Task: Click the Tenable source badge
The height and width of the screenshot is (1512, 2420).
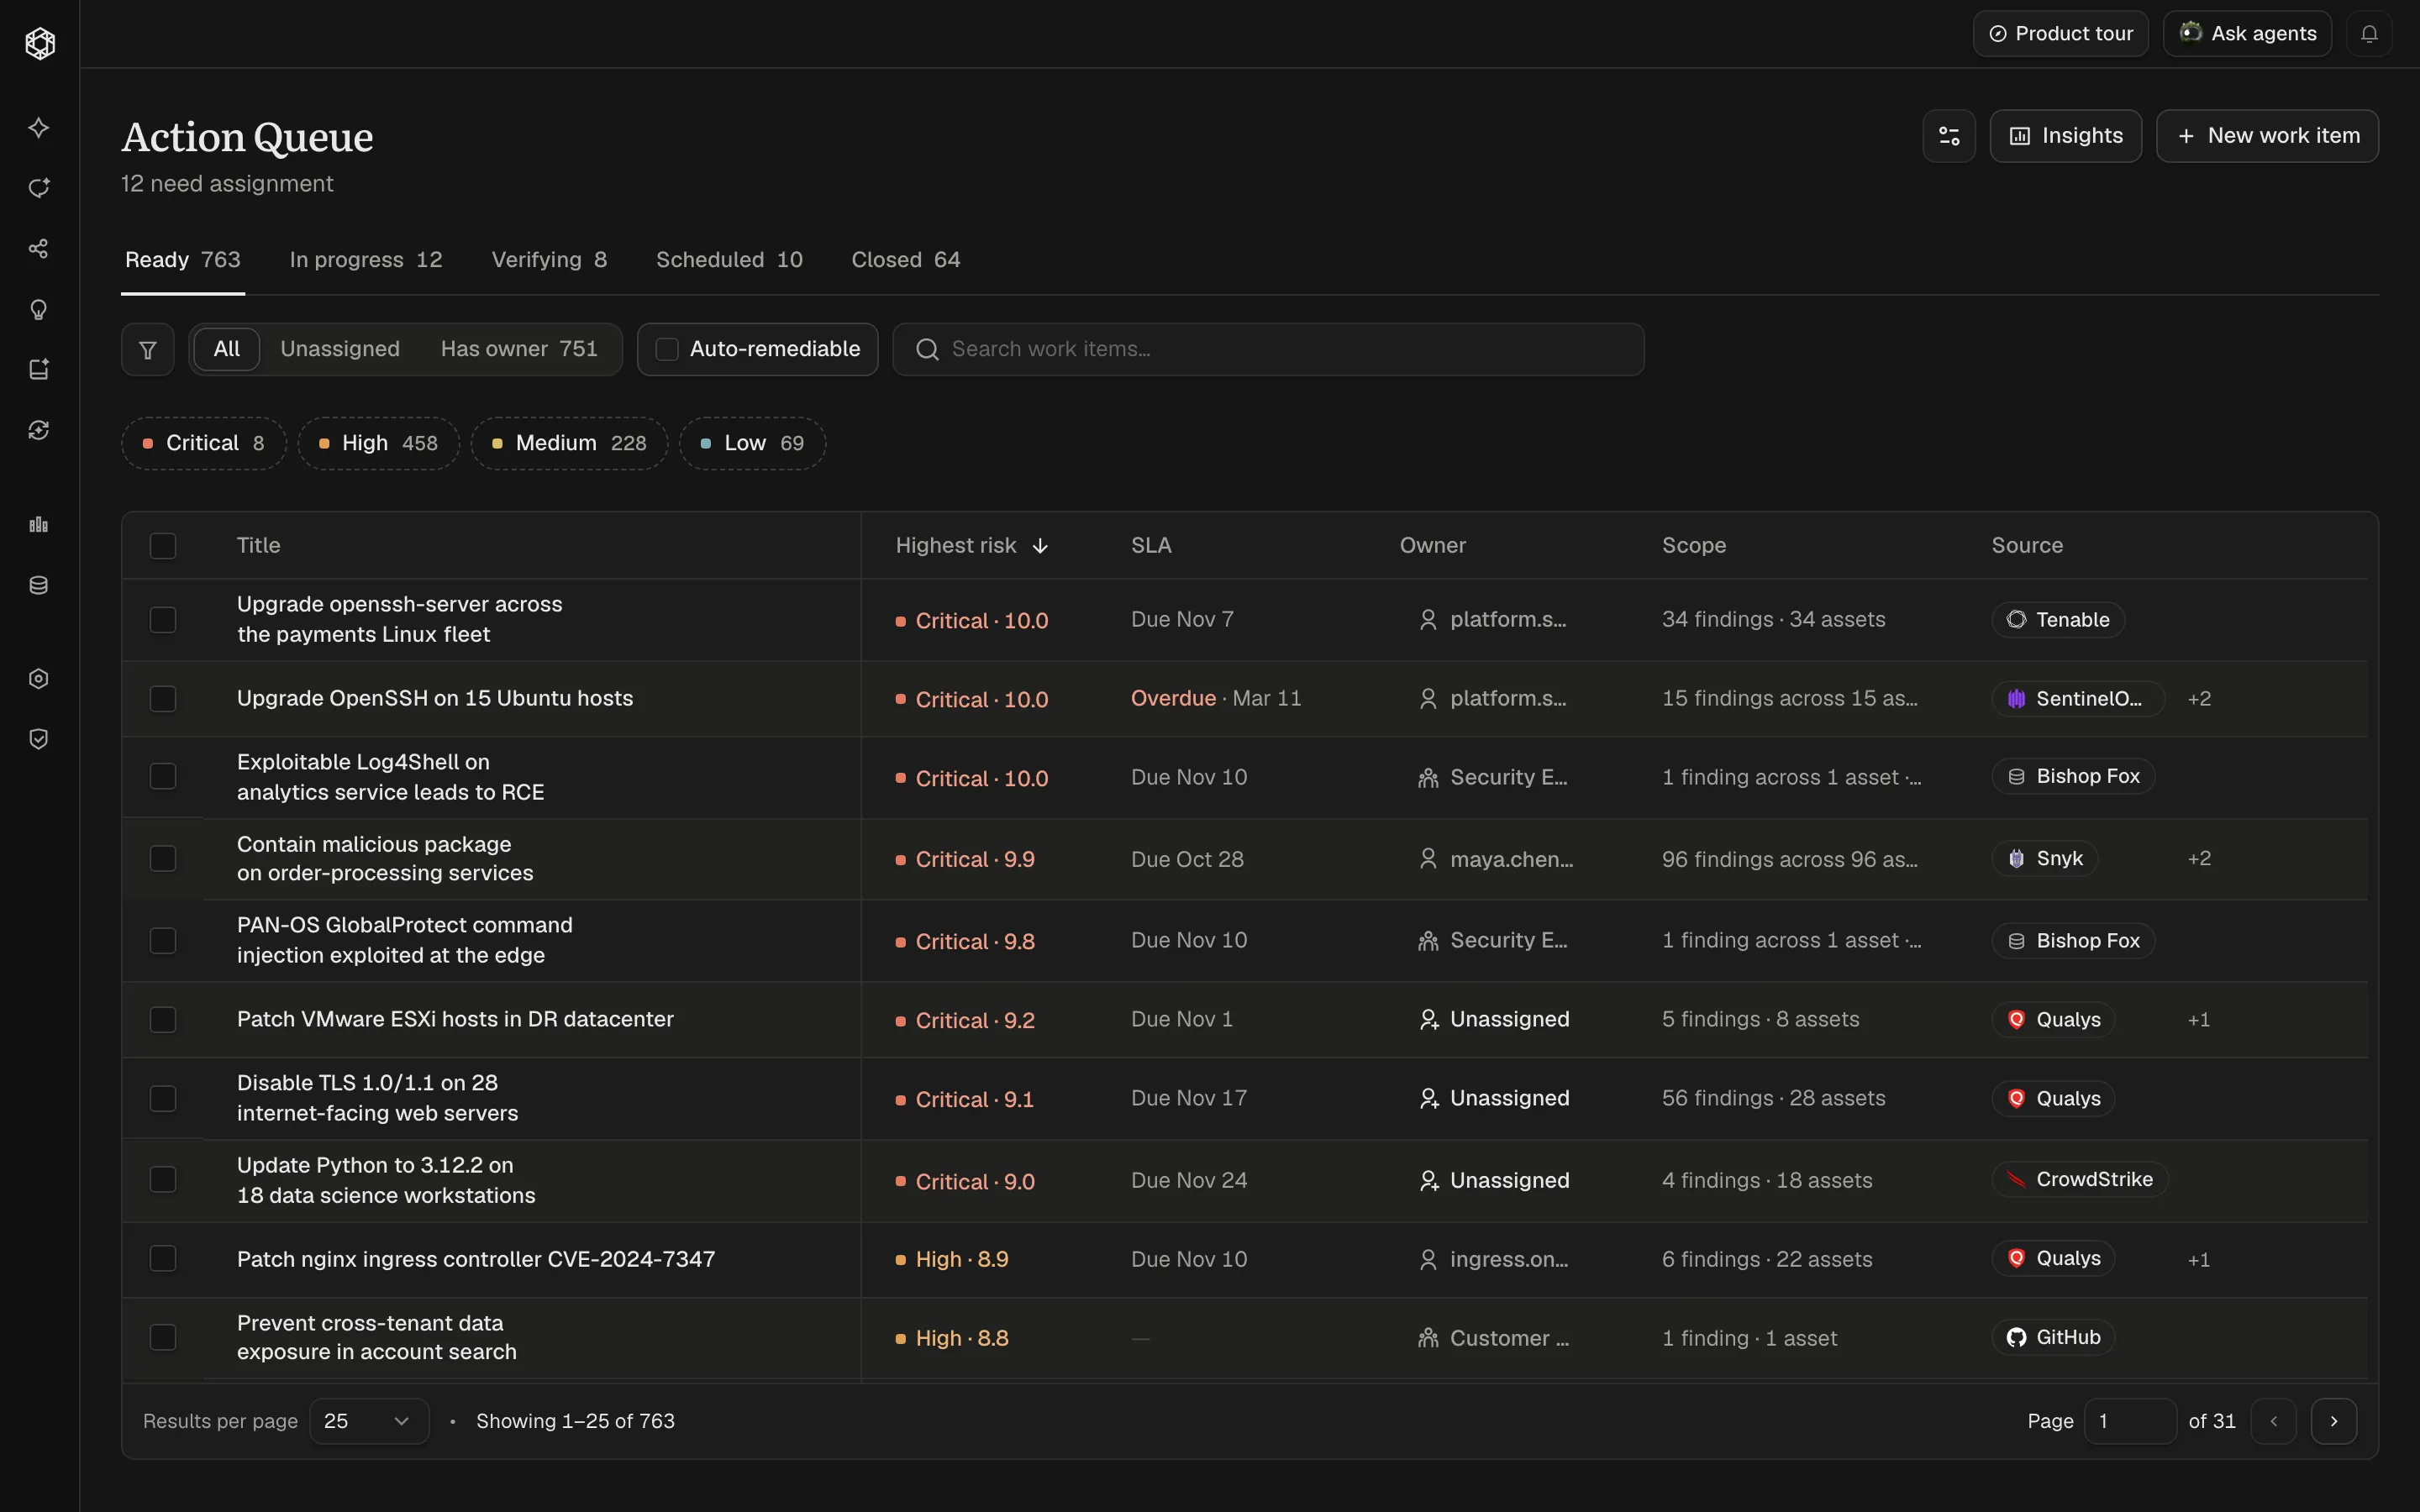Action: click(x=2058, y=620)
